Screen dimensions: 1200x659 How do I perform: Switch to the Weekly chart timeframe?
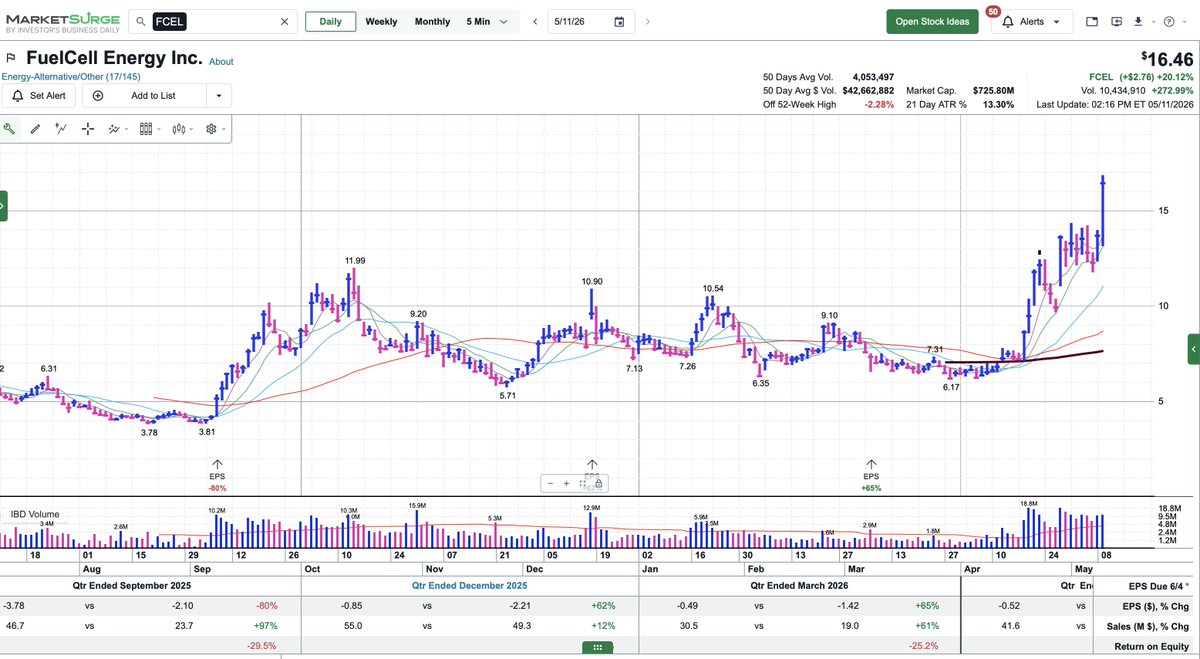(x=381, y=21)
